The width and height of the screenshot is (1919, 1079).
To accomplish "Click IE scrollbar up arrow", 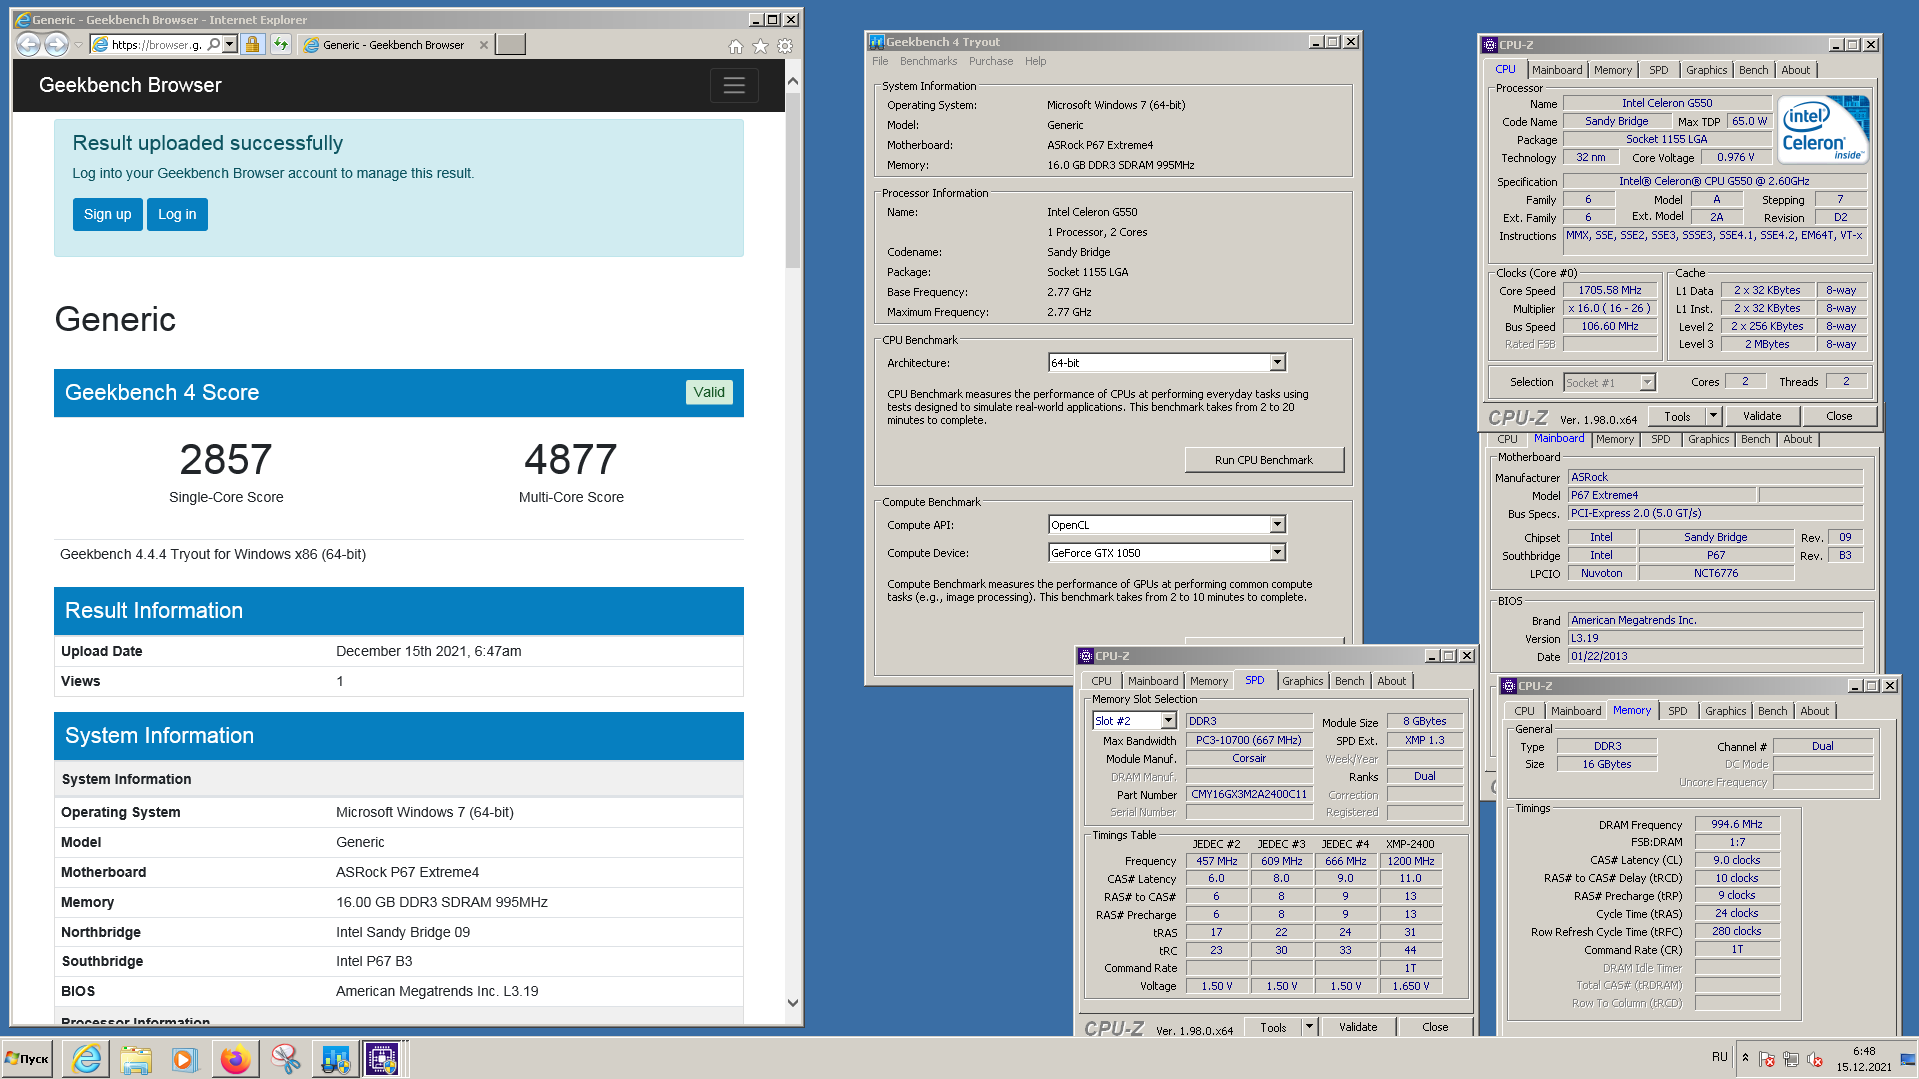I will click(793, 80).
